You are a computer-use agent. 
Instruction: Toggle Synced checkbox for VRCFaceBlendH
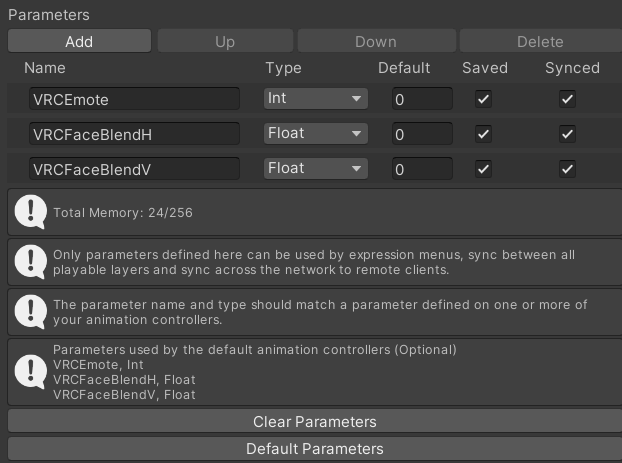coord(567,134)
